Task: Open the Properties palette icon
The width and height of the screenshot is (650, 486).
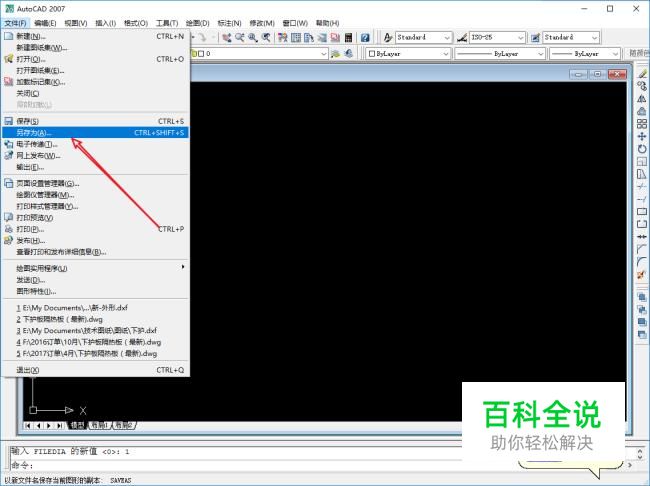Action: pos(283,38)
